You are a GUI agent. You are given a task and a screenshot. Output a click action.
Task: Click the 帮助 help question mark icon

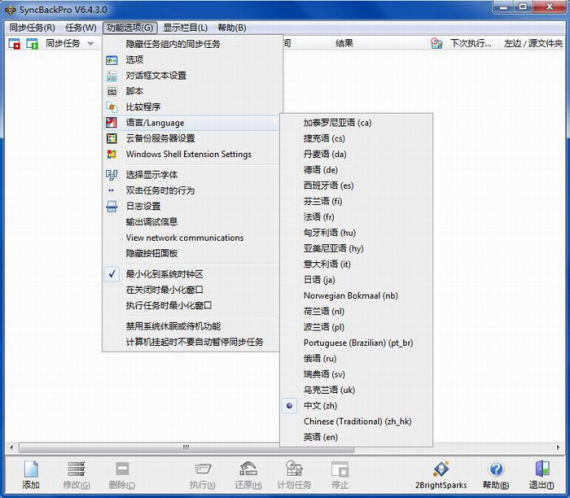(496, 469)
